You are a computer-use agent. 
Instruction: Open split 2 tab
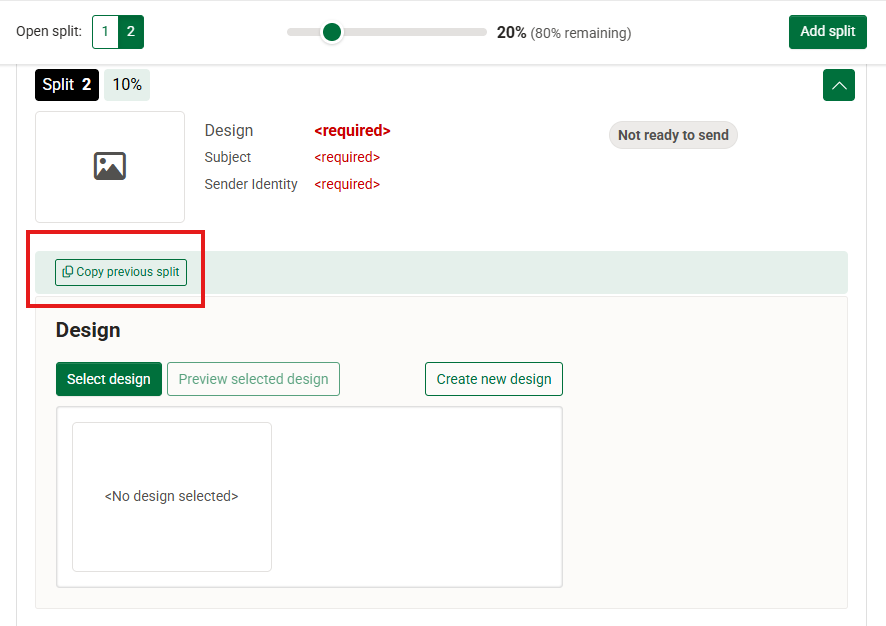(131, 32)
